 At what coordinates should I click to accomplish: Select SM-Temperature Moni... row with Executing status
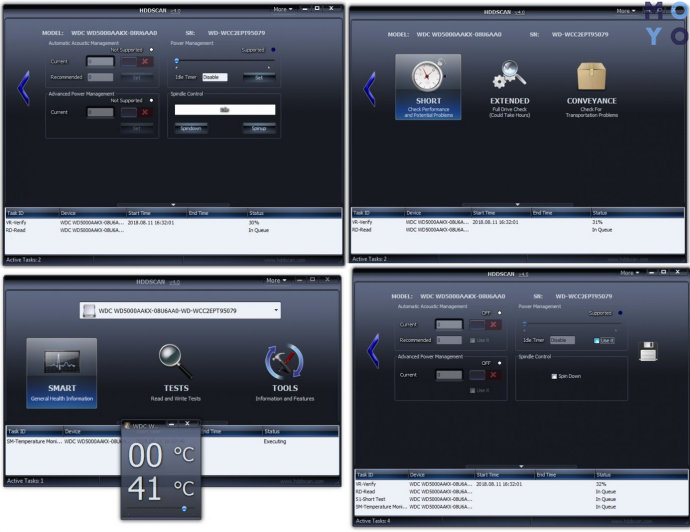click(172, 441)
